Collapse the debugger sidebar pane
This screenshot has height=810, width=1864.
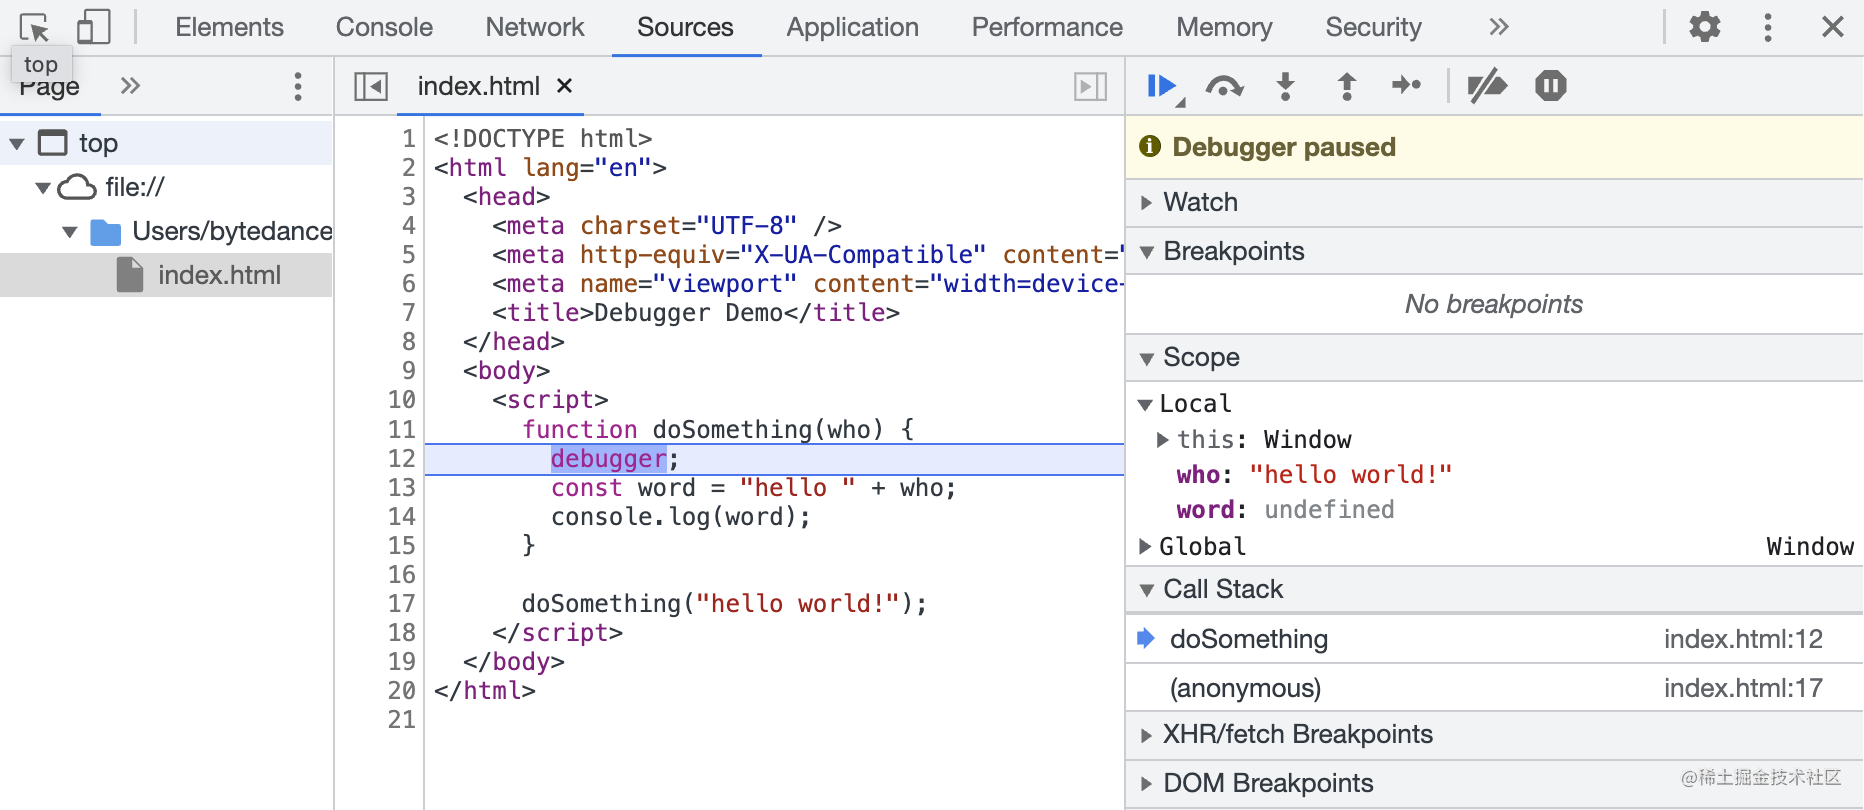pyautogui.click(x=1090, y=87)
